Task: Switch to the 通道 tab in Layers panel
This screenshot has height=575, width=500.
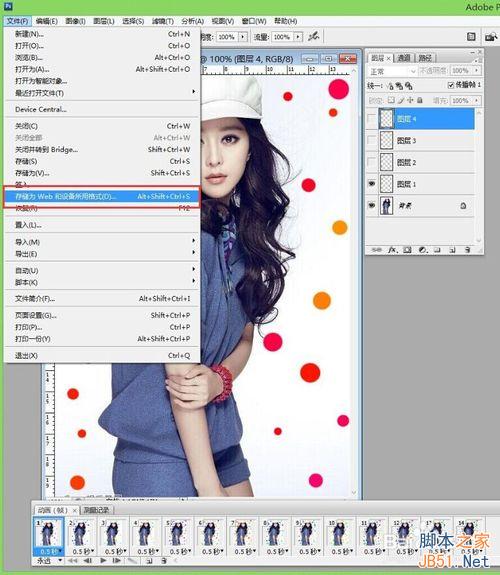Action: (x=404, y=58)
